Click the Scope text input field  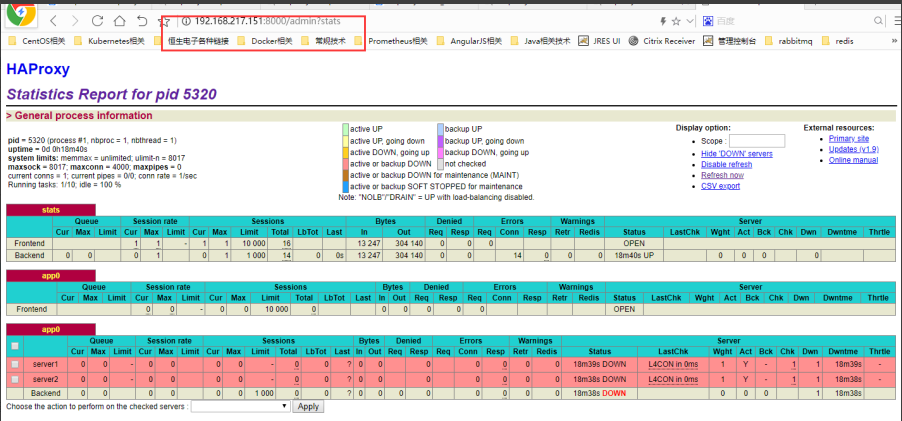pyautogui.click(x=757, y=141)
